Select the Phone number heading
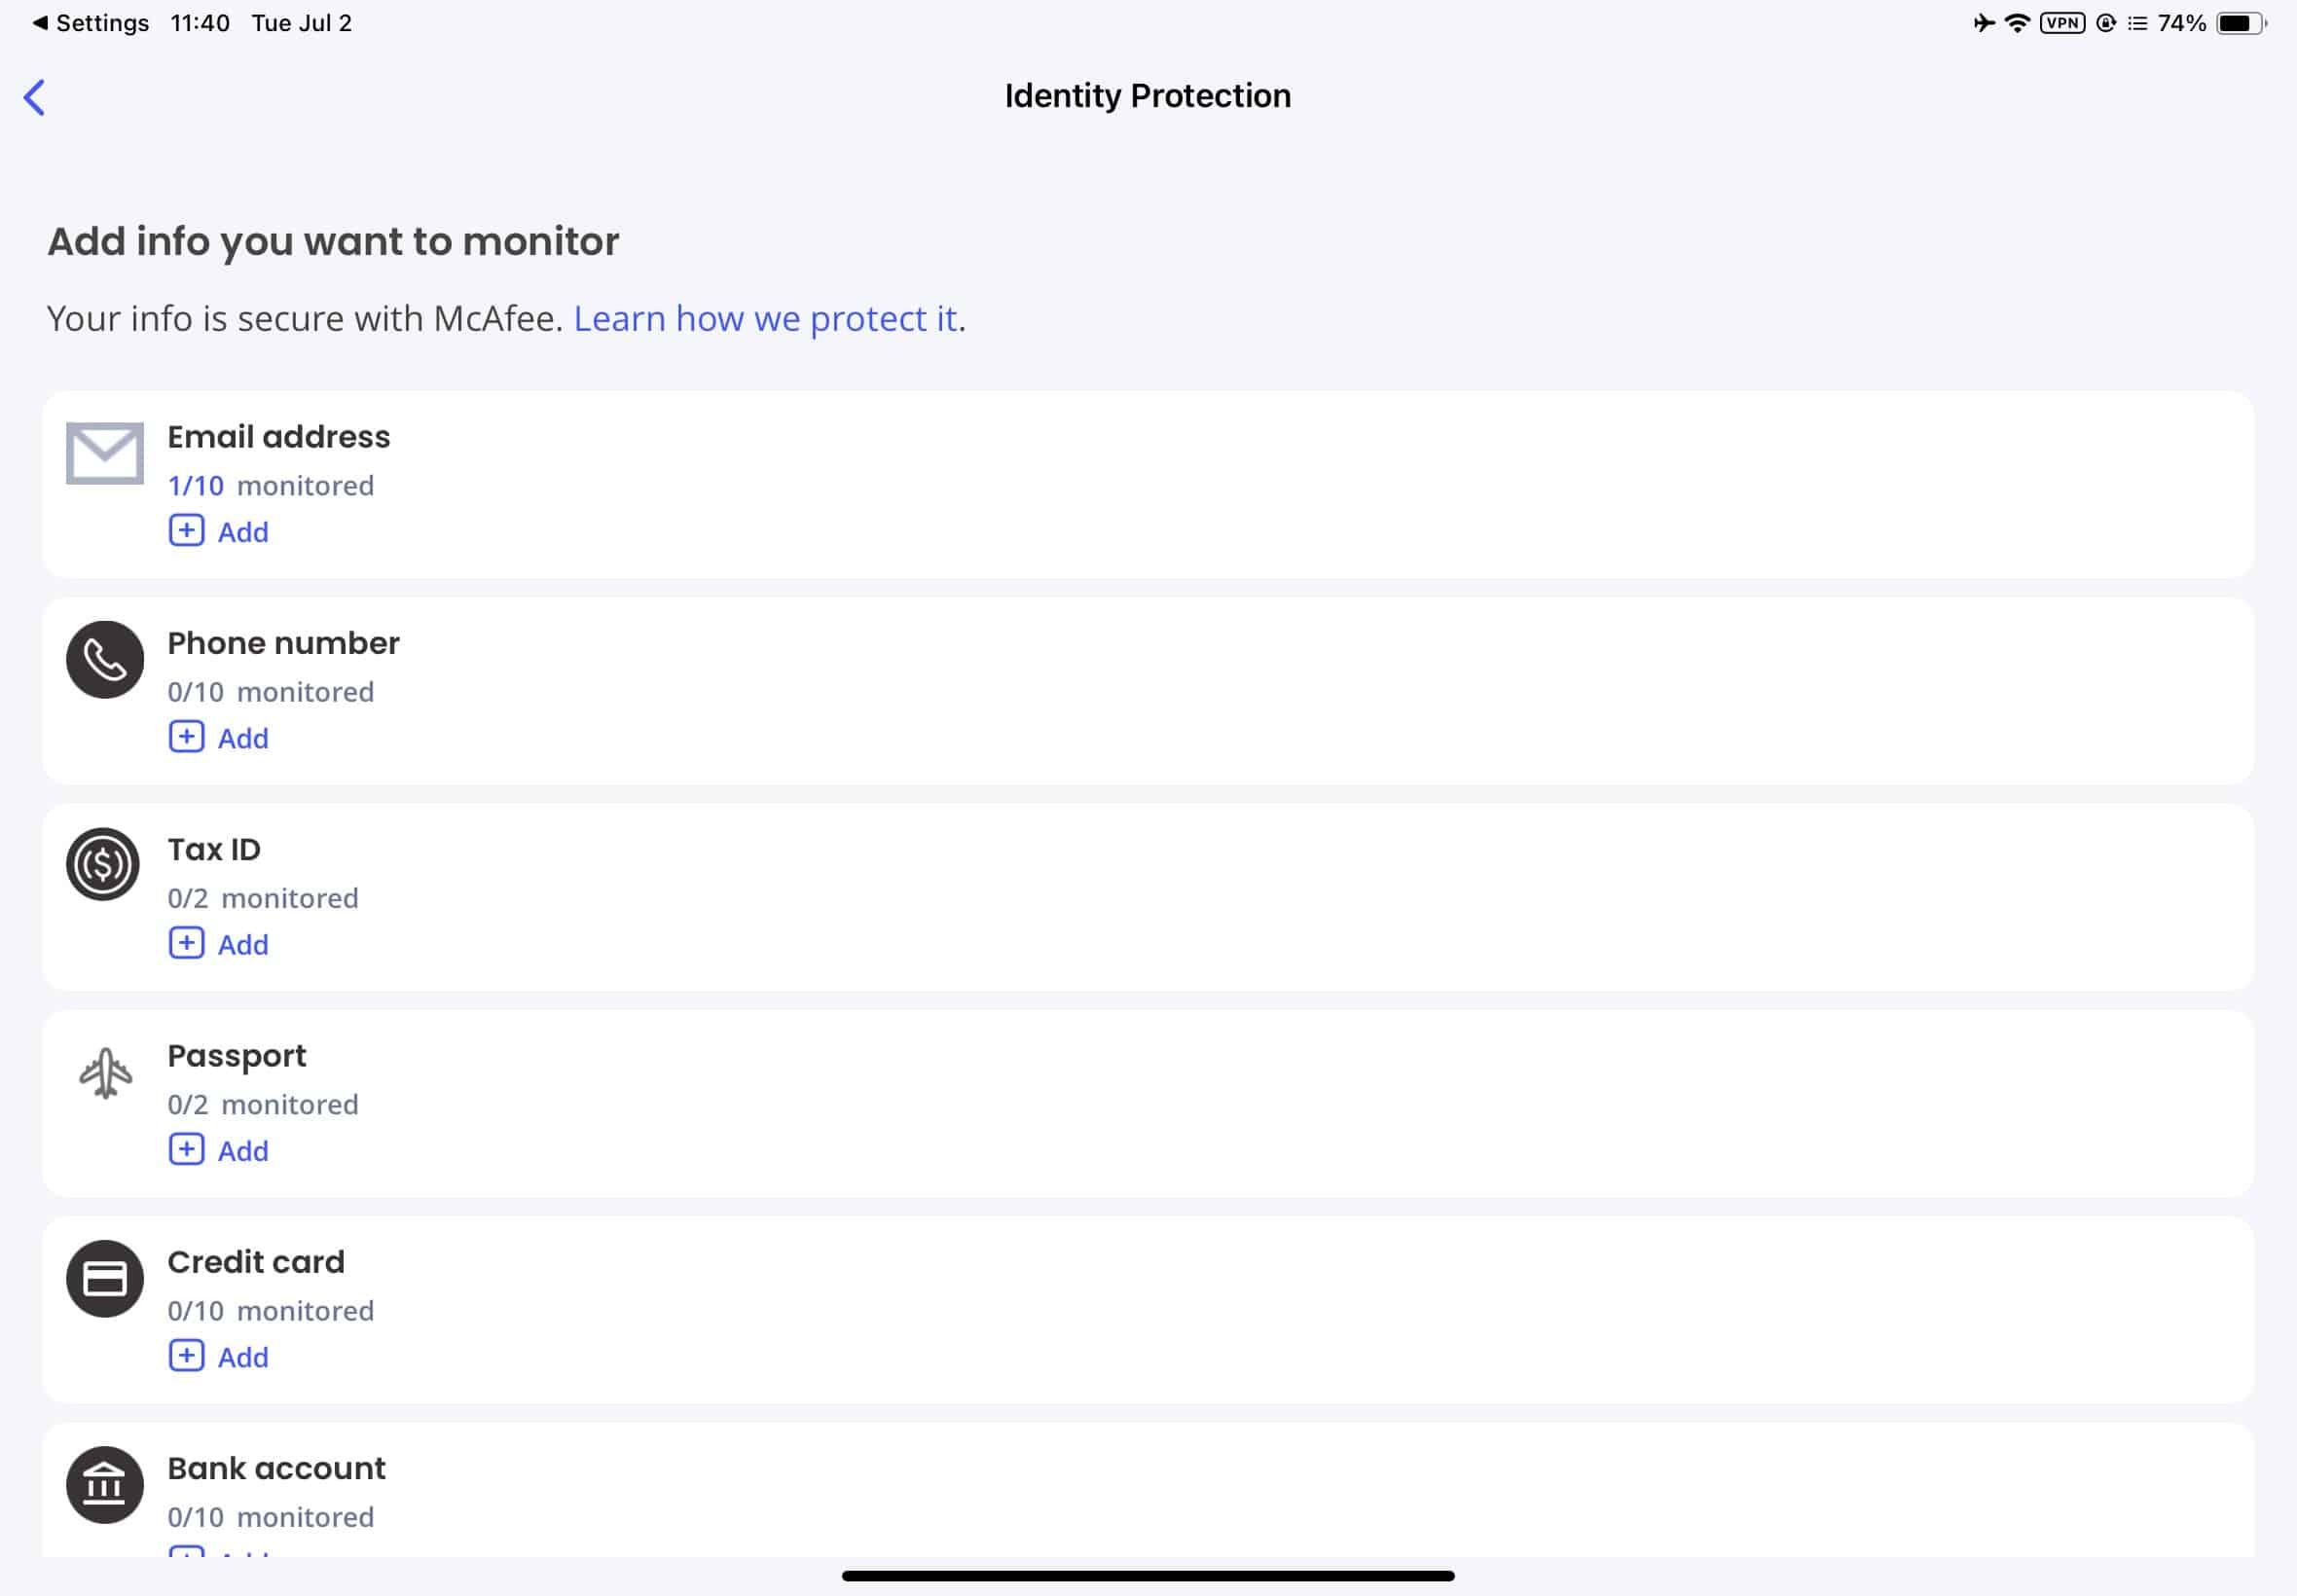The width and height of the screenshot is (2297, 1596). [x=283, y=643]
